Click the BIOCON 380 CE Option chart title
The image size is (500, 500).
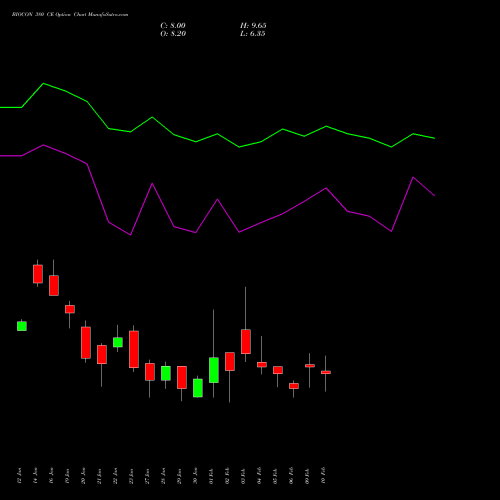click(x=70, y=15)
